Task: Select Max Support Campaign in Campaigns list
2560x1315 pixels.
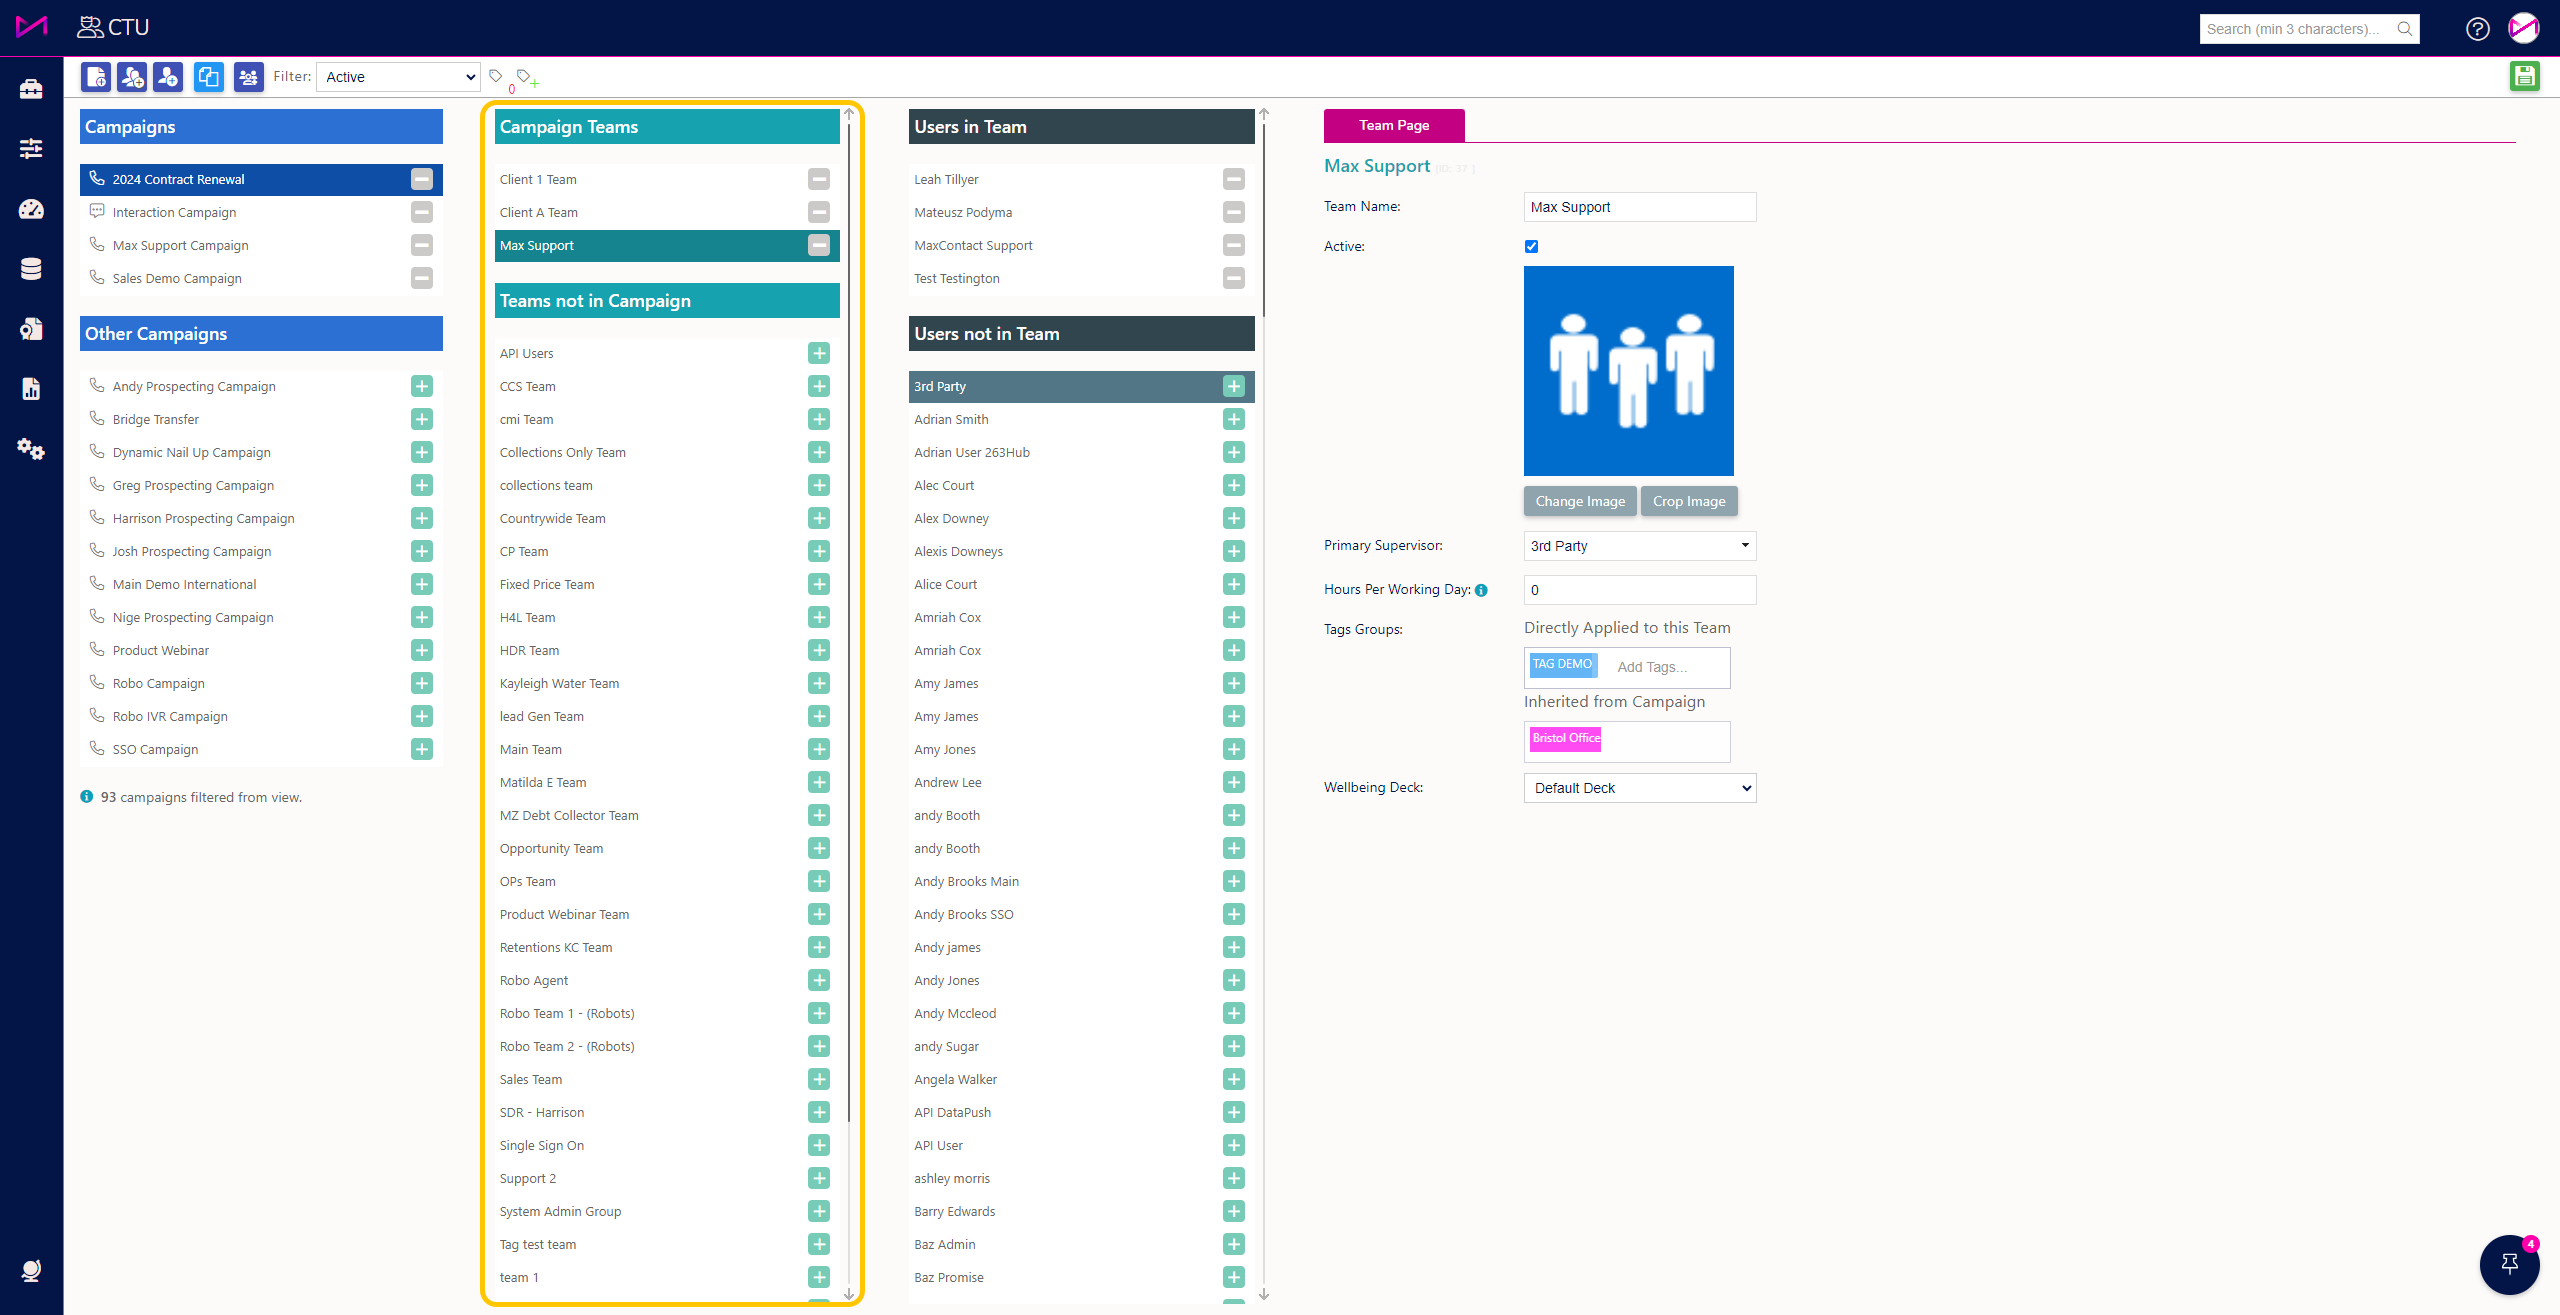Action: click(x=180, y=245)
